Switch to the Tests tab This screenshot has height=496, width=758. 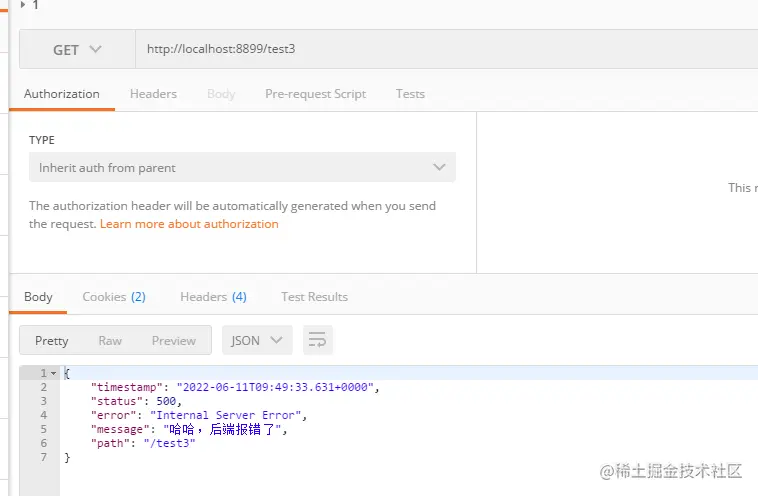[x=410, y=94]
